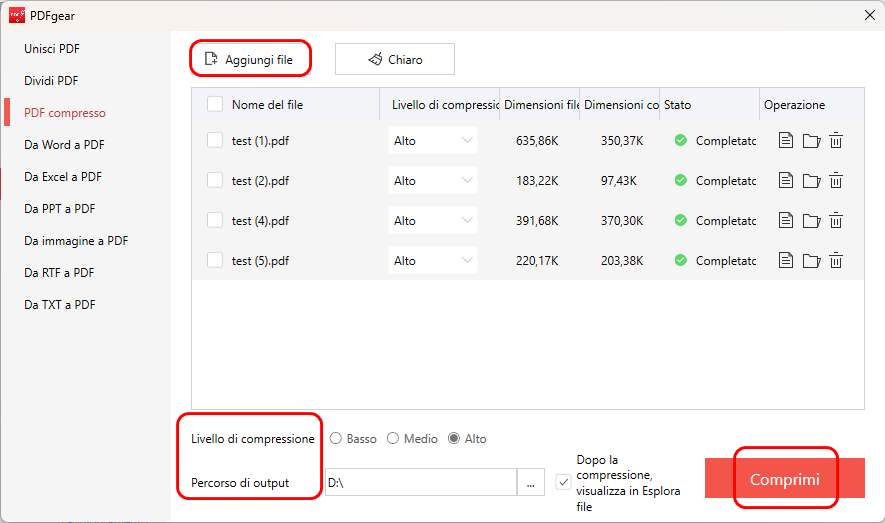
Task: Delete test (2).pdf from the list
Action: click(x=836, y=181)
